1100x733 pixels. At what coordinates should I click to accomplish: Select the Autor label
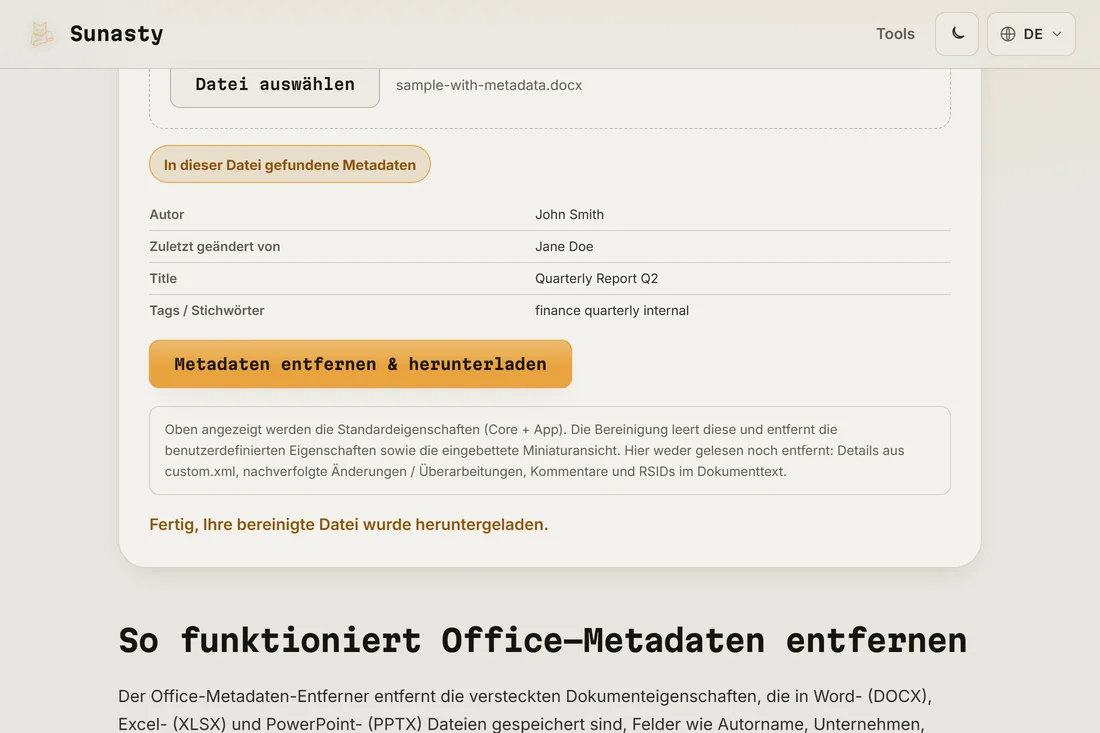point(167,215)
